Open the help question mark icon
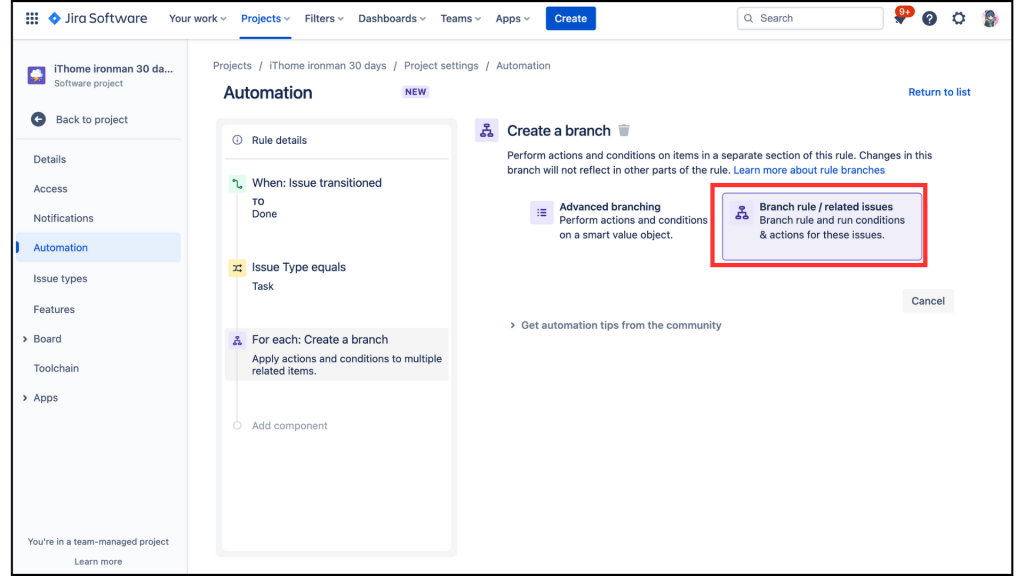The height and width of the screenshot is (576, 1024). (929, 18)
